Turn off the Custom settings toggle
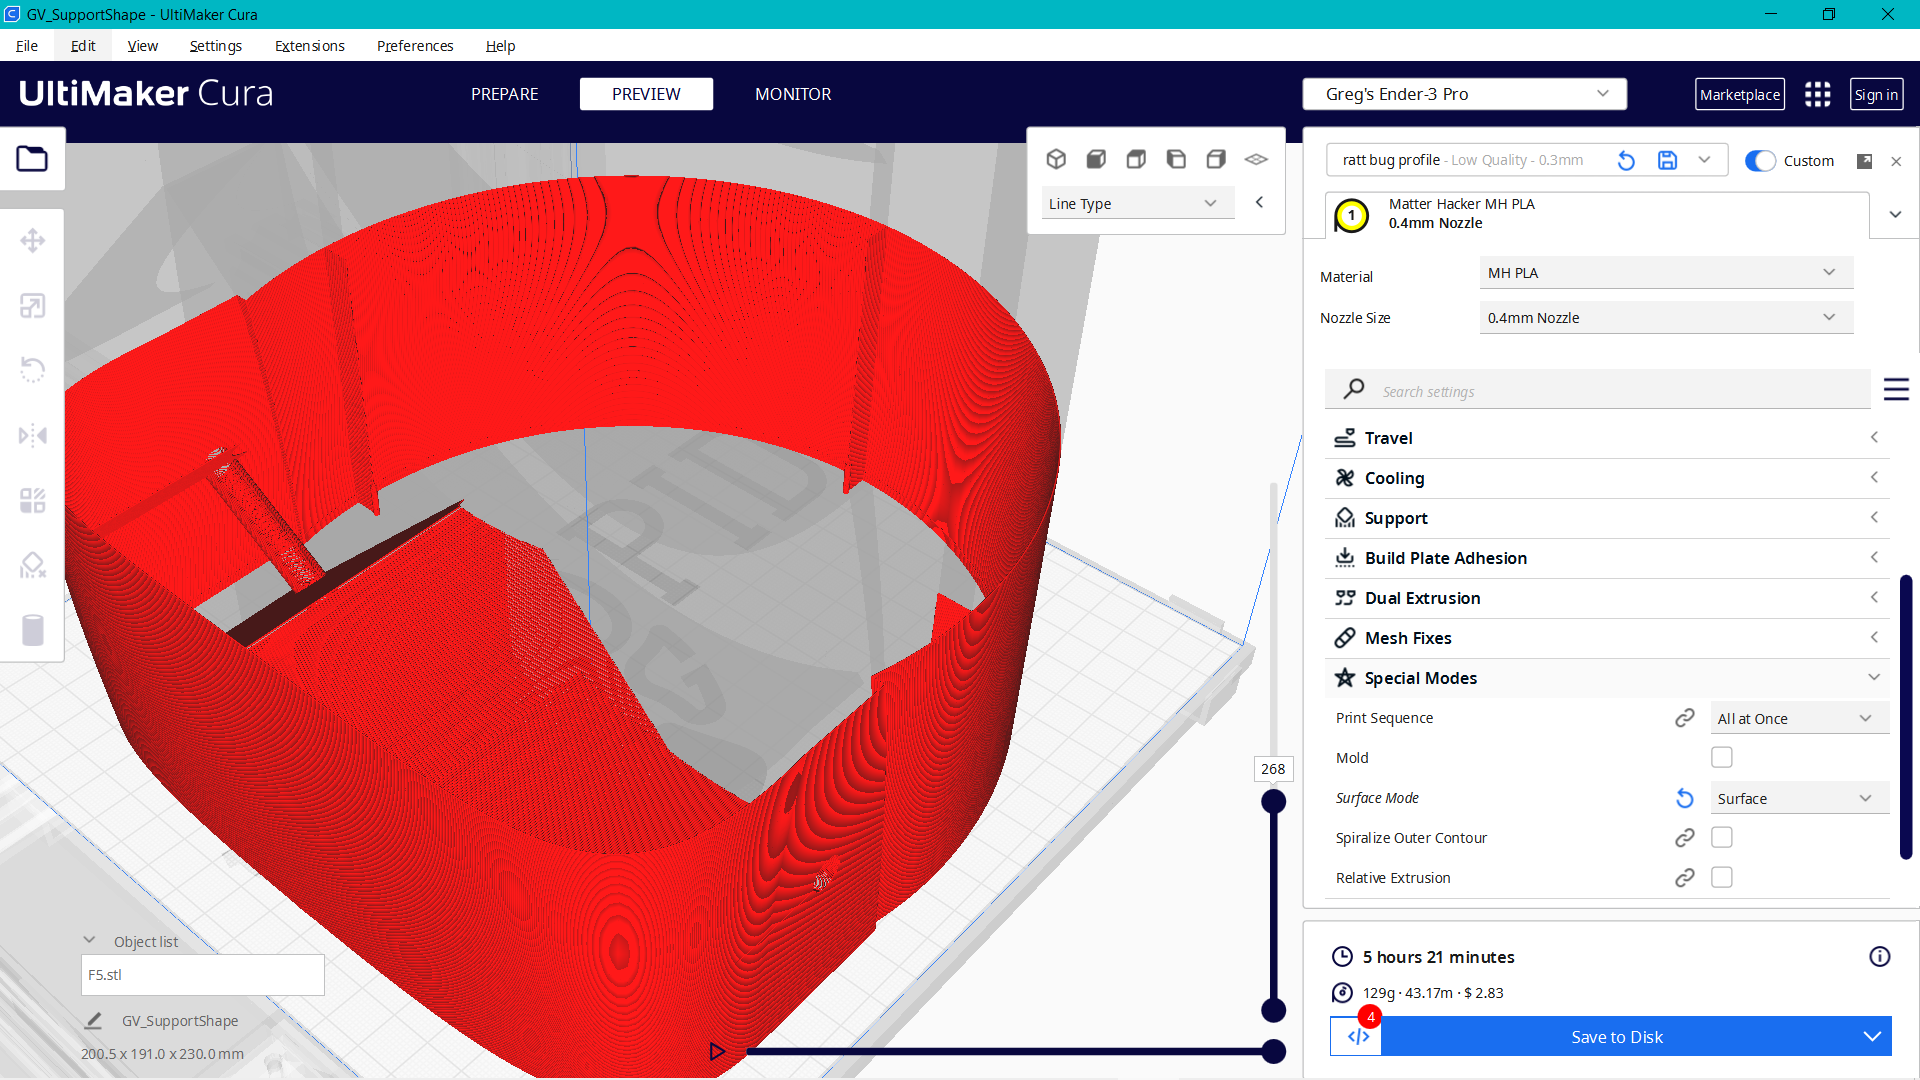 tap(1760, 160)
